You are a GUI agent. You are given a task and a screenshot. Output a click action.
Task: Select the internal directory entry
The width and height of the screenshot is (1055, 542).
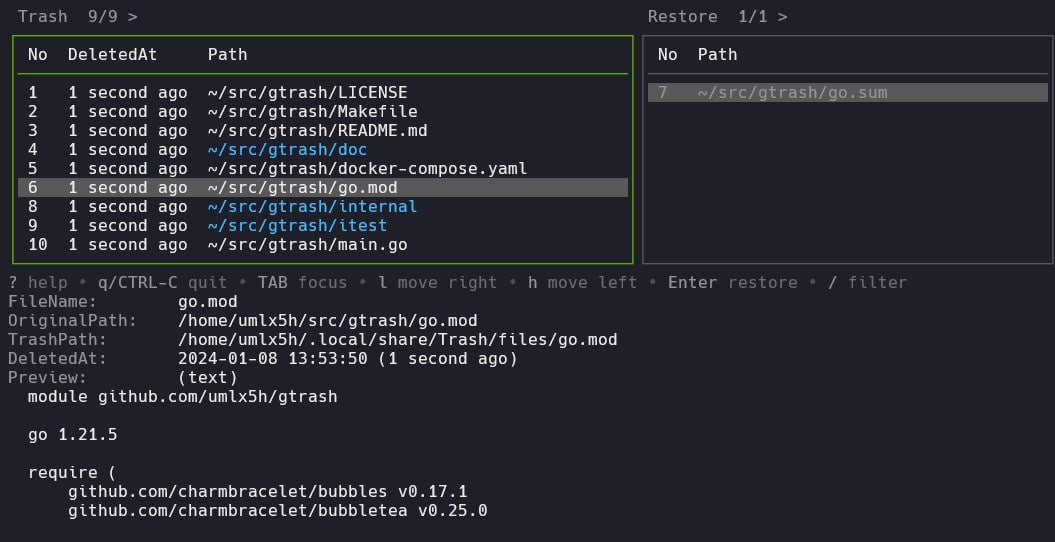312,206
